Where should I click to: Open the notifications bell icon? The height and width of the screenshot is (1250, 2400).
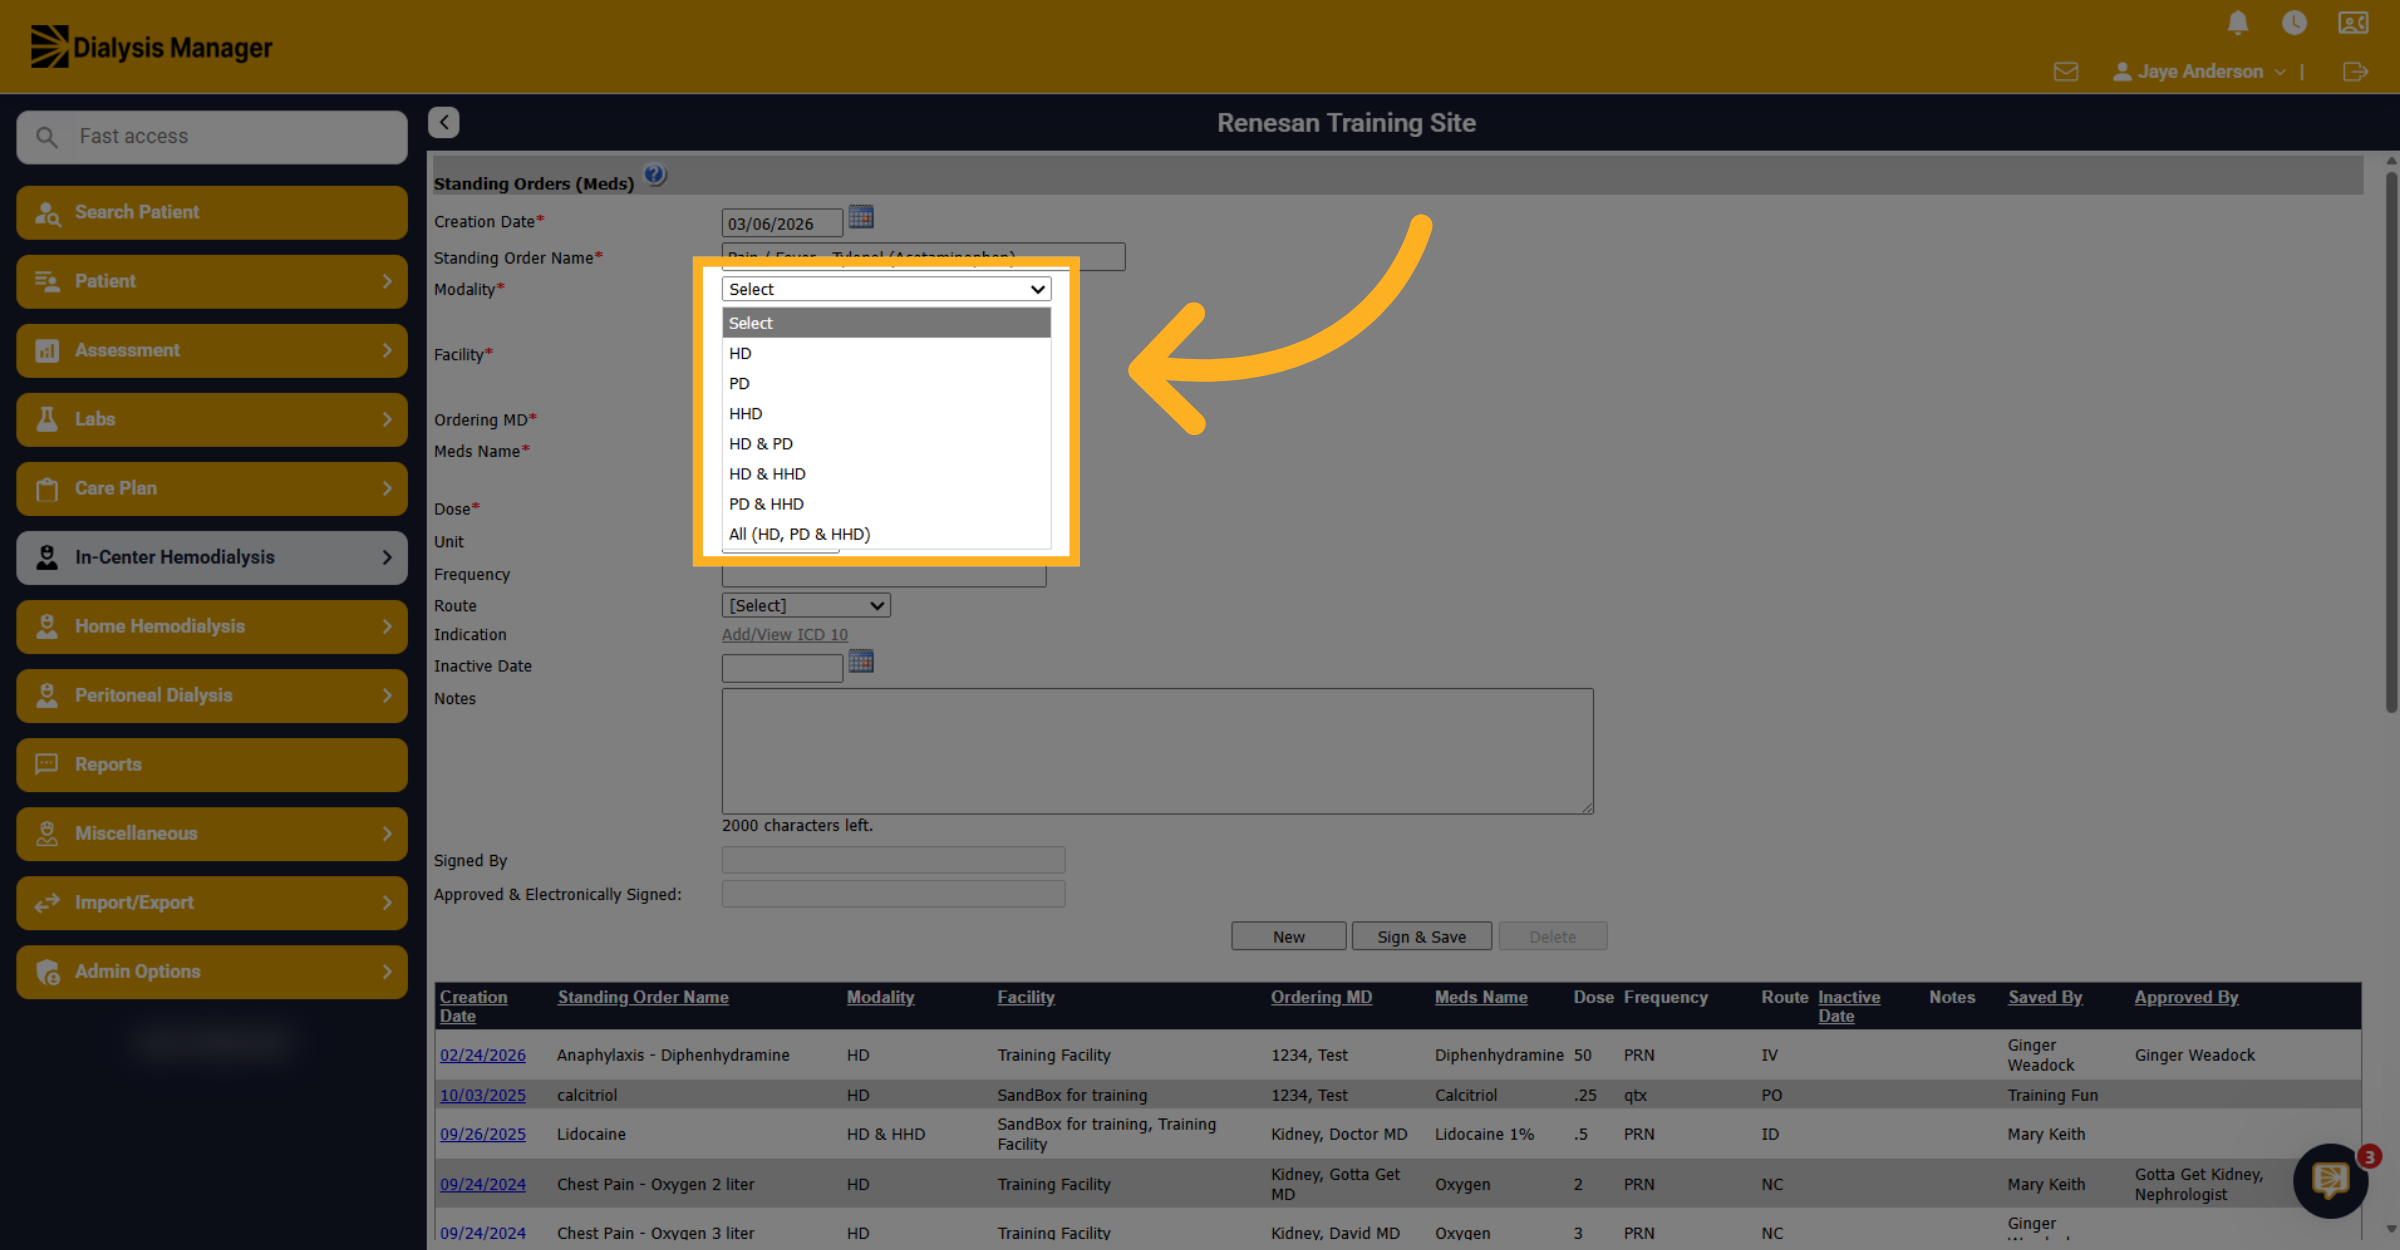2238,22
